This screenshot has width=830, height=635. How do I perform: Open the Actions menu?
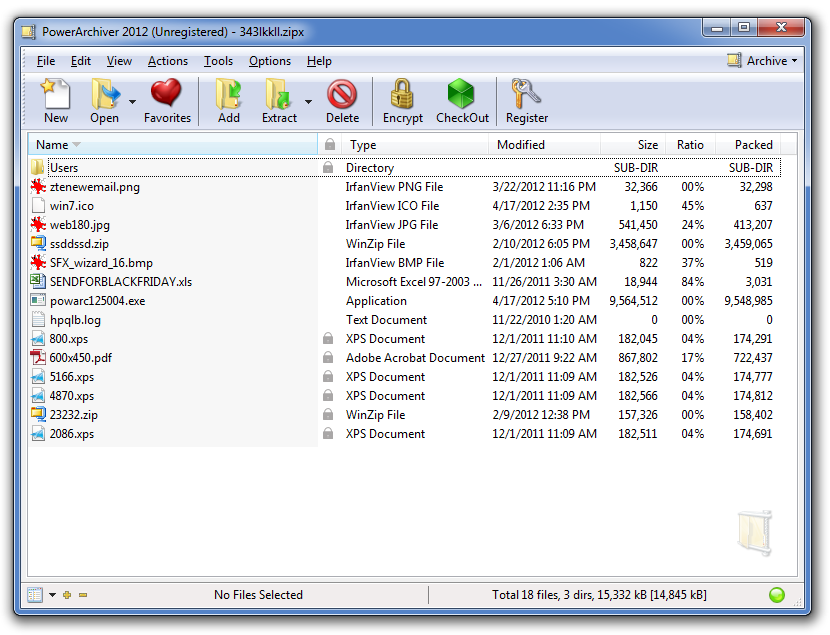click(x=168, y=61)
